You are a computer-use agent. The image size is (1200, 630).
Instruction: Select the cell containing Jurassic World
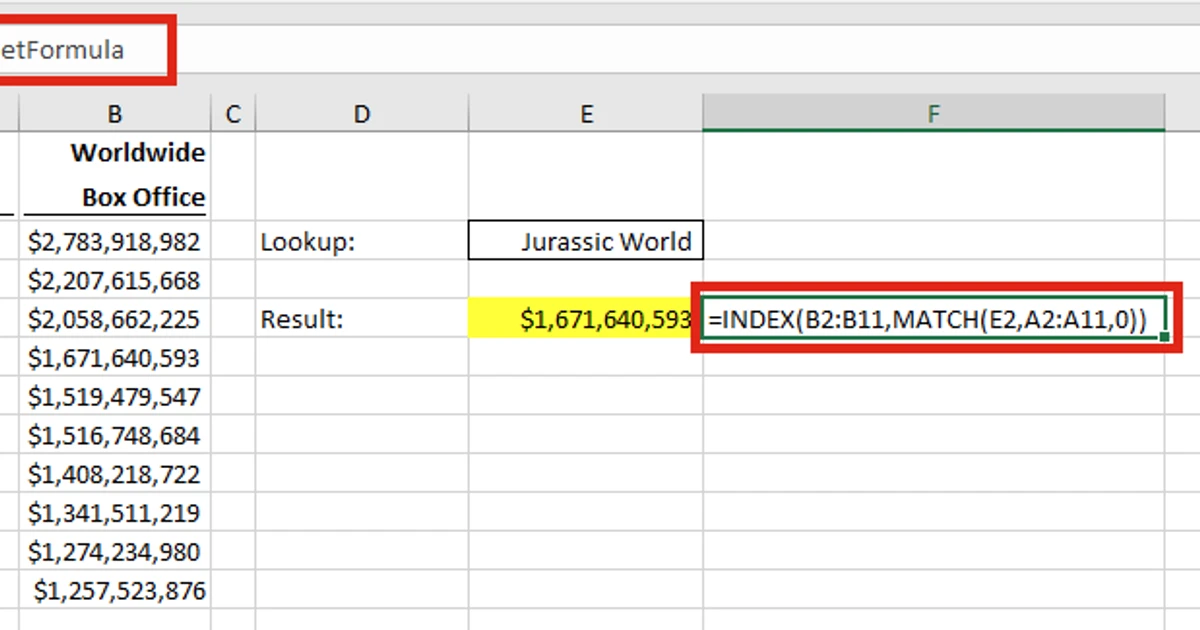586,241
